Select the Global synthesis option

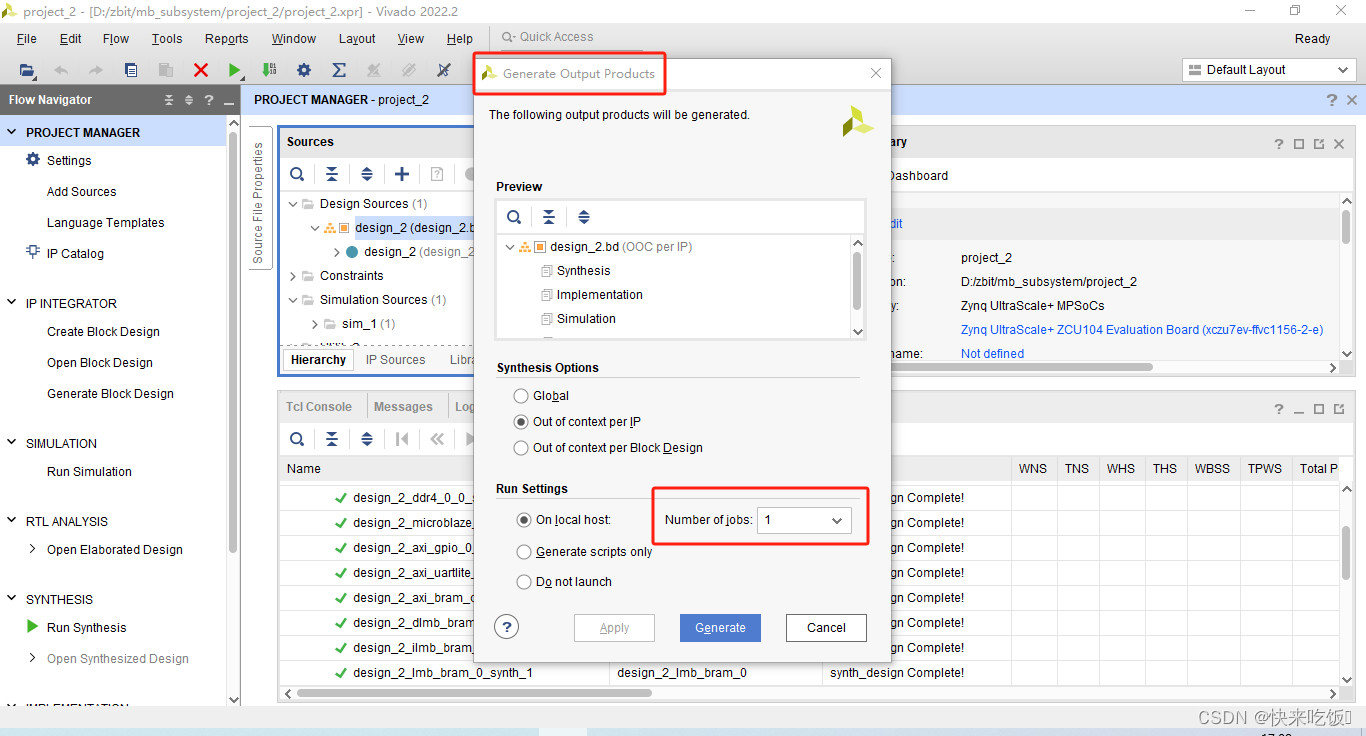pyautogui.click(x=521, y=395)
